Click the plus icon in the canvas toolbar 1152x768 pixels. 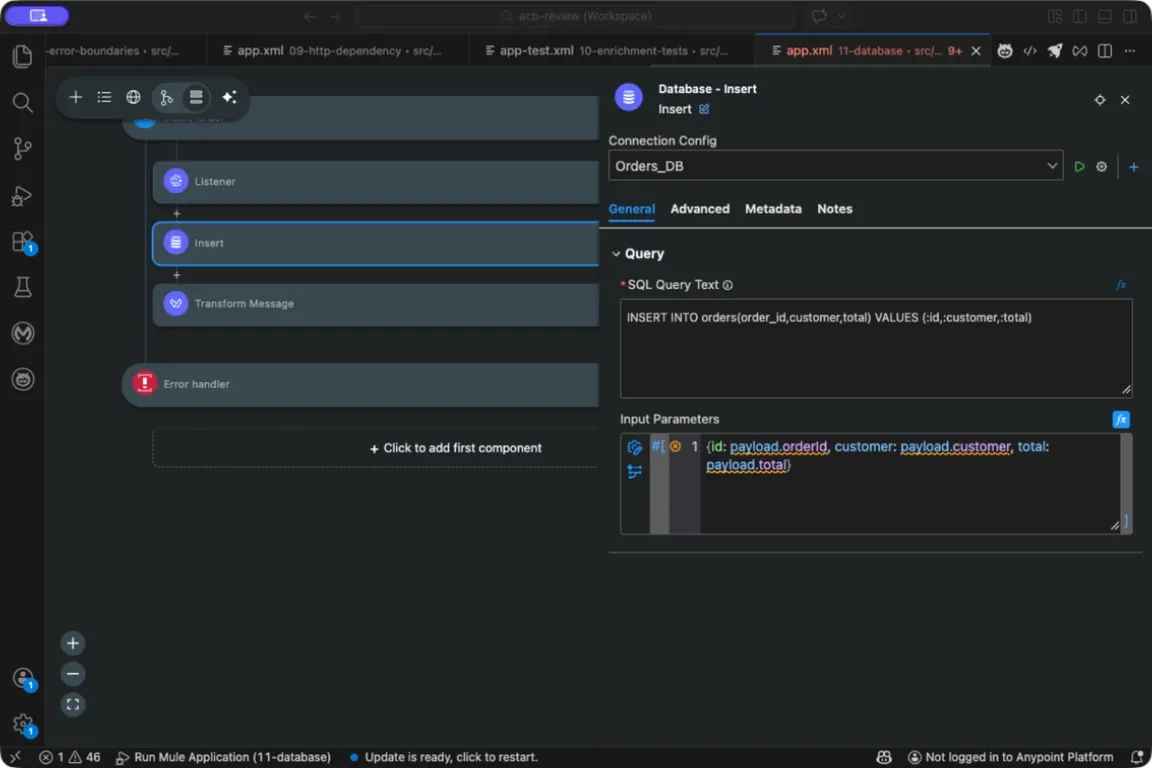[x=76, y=97]
